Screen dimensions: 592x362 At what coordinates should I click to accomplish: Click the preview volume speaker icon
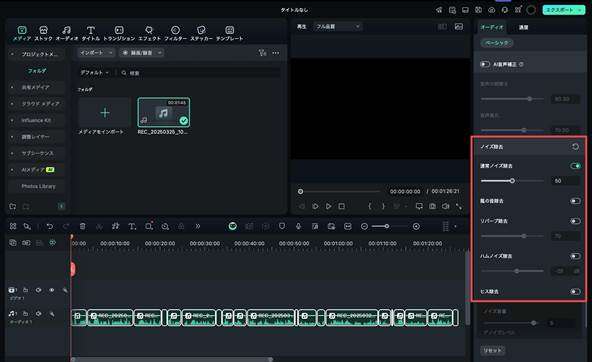(446, 206)
